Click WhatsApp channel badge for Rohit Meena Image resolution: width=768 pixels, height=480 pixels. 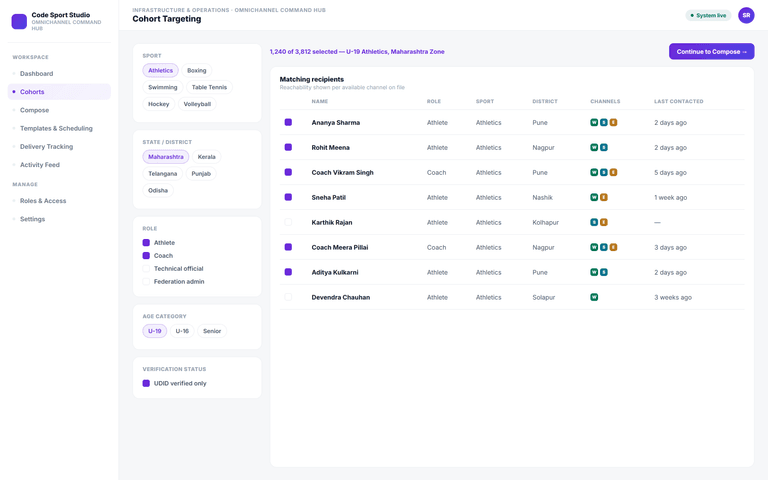[594, 147]
